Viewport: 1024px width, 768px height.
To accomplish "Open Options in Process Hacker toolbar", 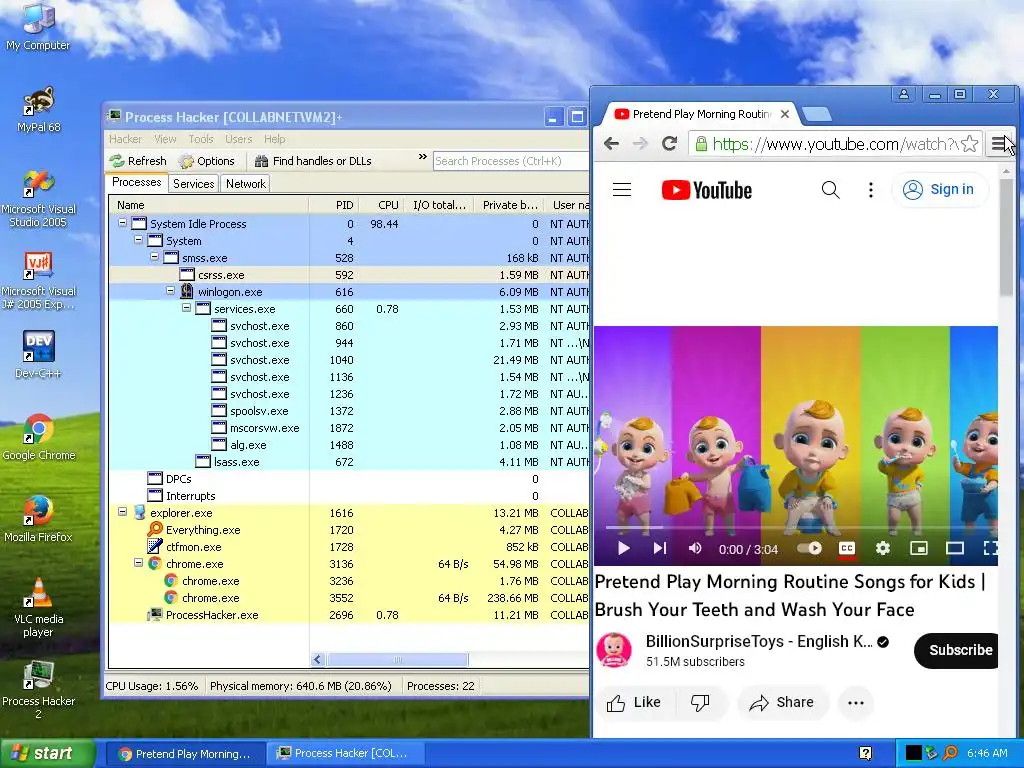I will 207,161.
